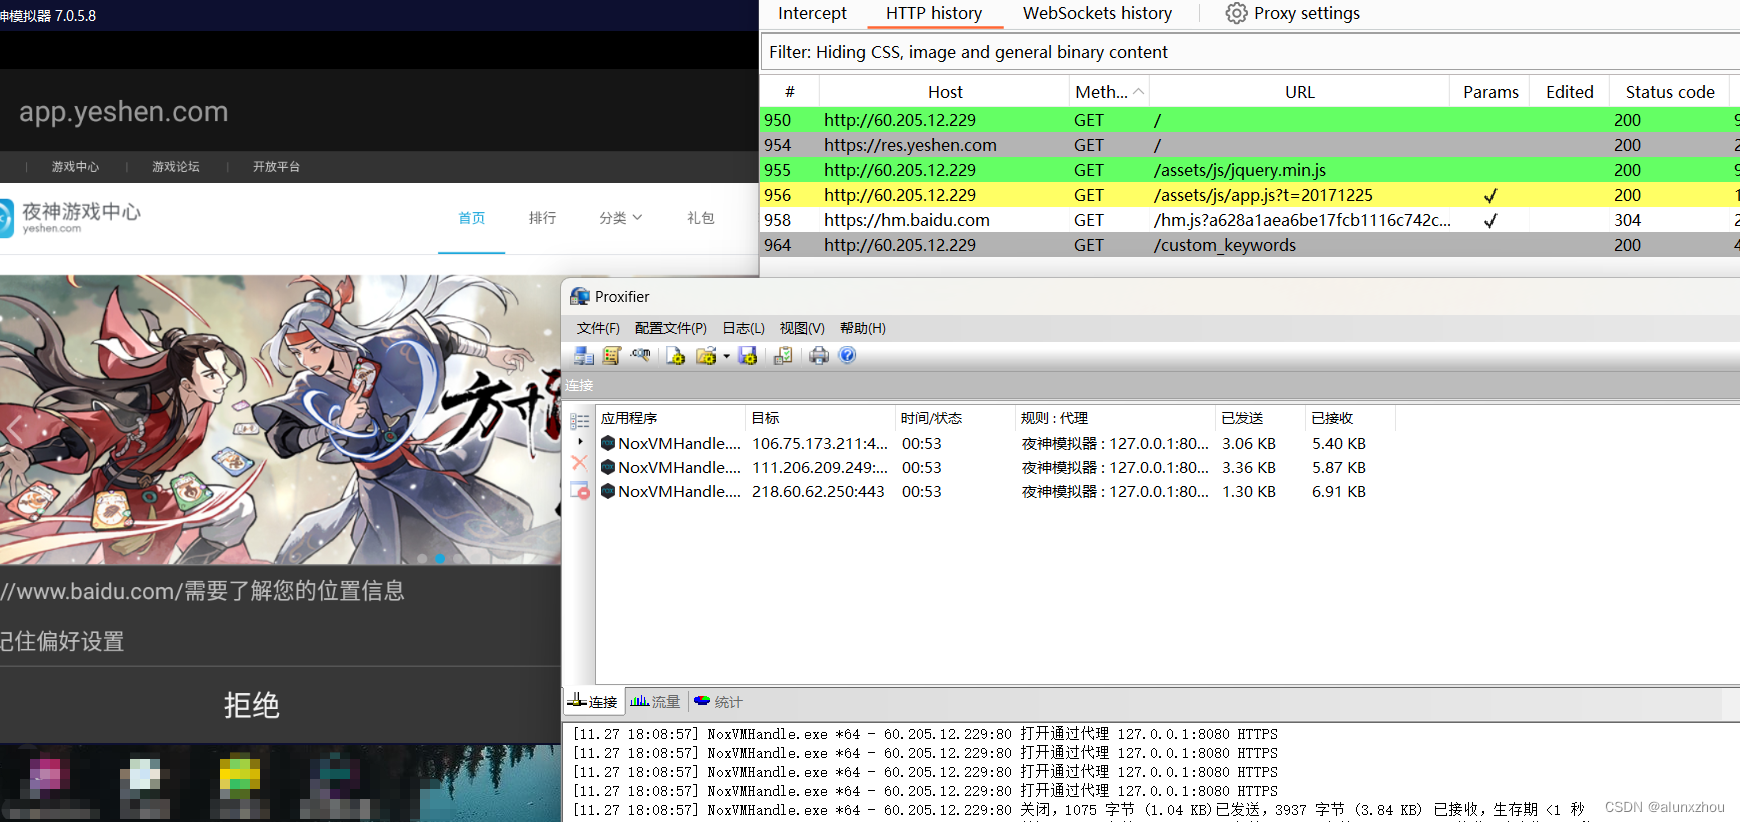1740x822 pixels.
Task: Switch to WebSockets history tab
Action: tap(1097, 13)
